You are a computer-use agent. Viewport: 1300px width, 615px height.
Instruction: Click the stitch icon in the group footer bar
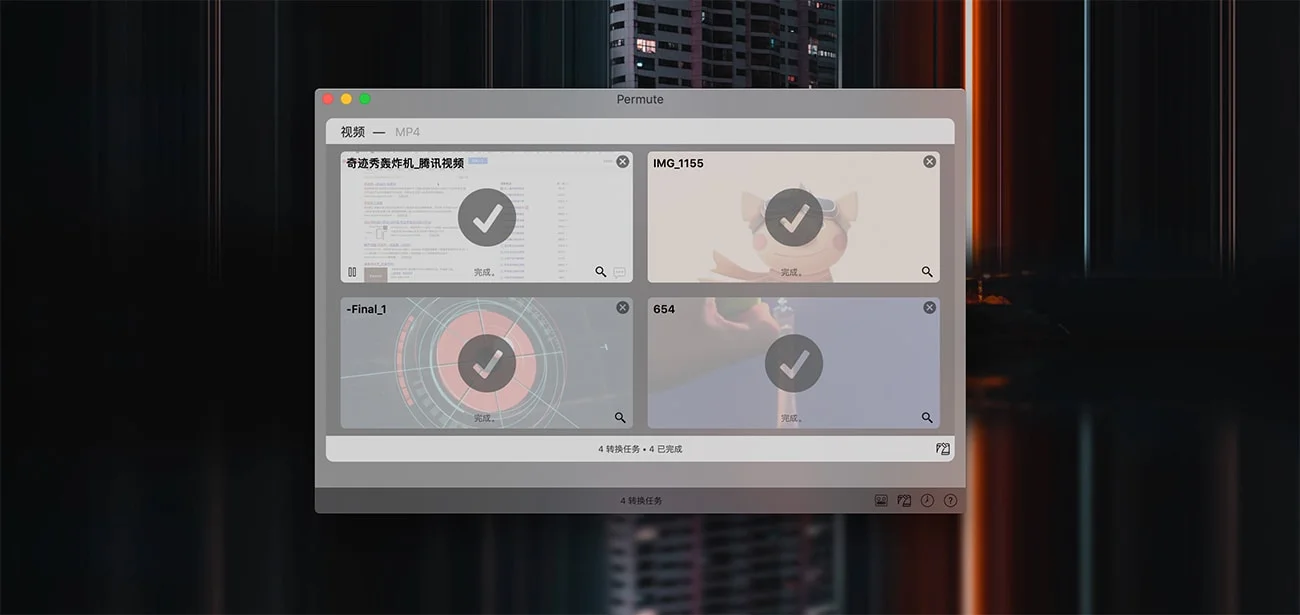click(942, 449)
